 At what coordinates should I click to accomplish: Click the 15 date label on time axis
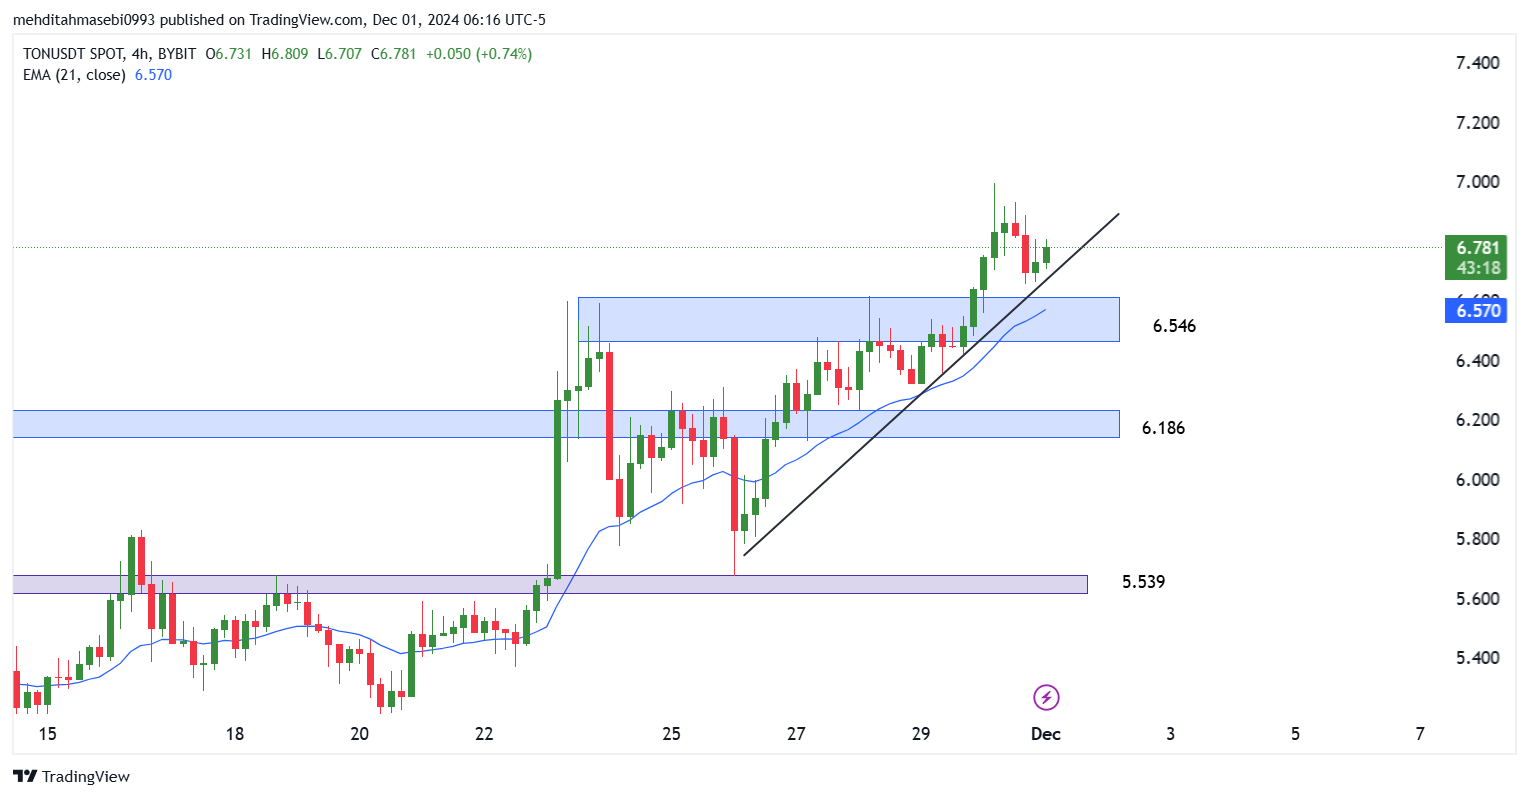click(47, 734)
